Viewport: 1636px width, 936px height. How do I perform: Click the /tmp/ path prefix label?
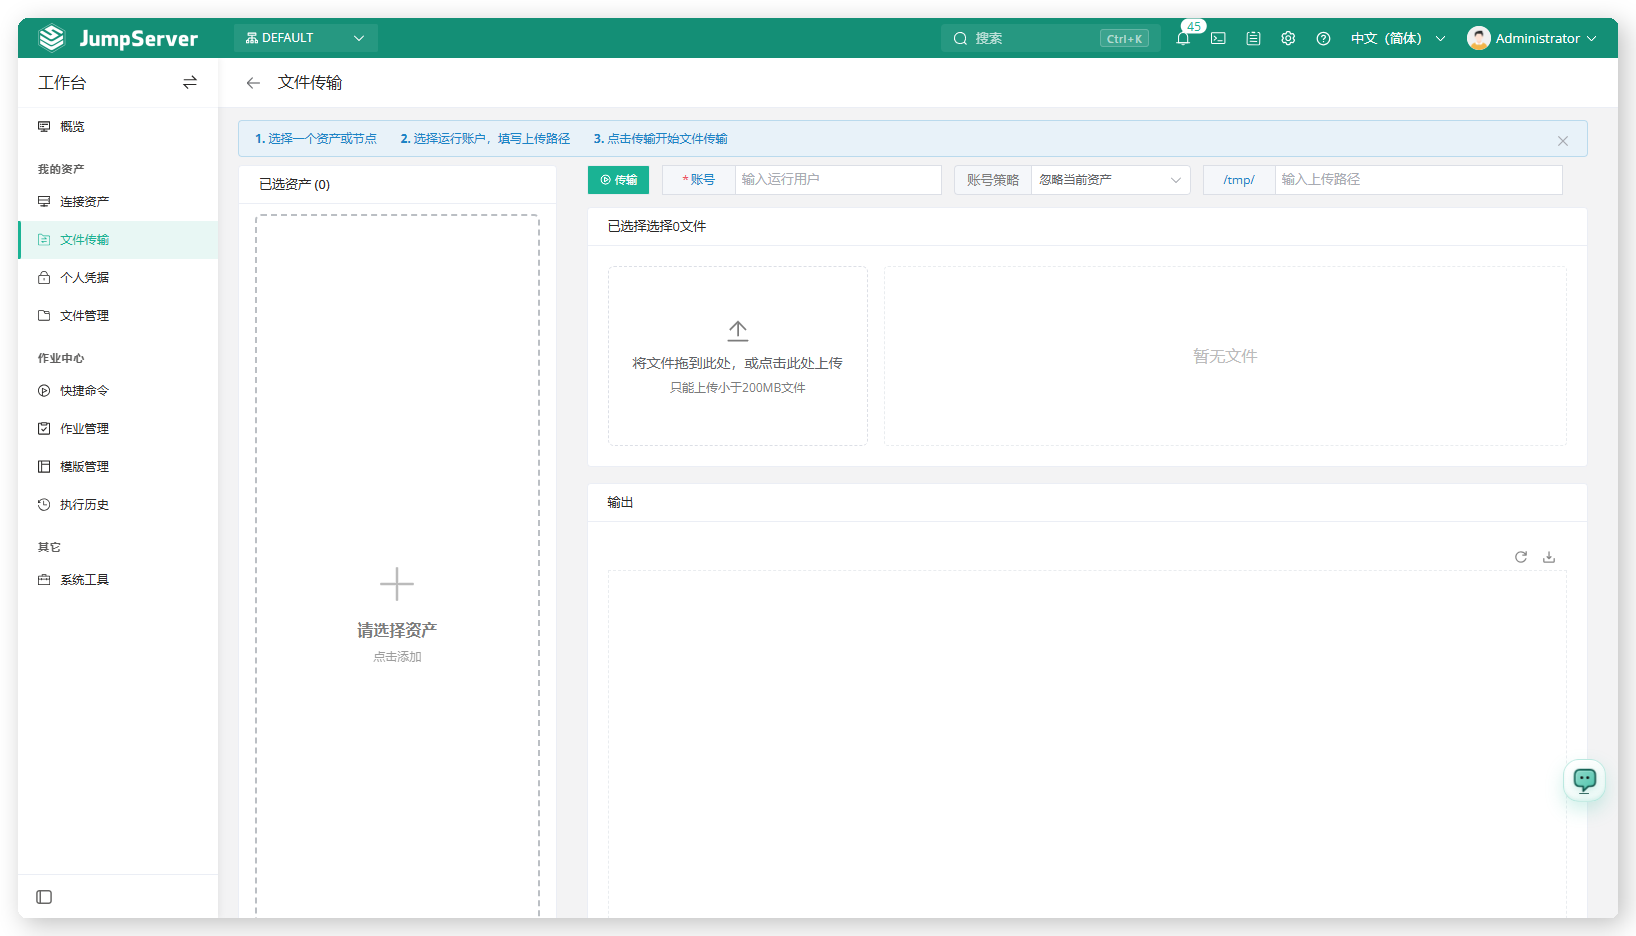pyautogui.click(x=1239, y=180)
